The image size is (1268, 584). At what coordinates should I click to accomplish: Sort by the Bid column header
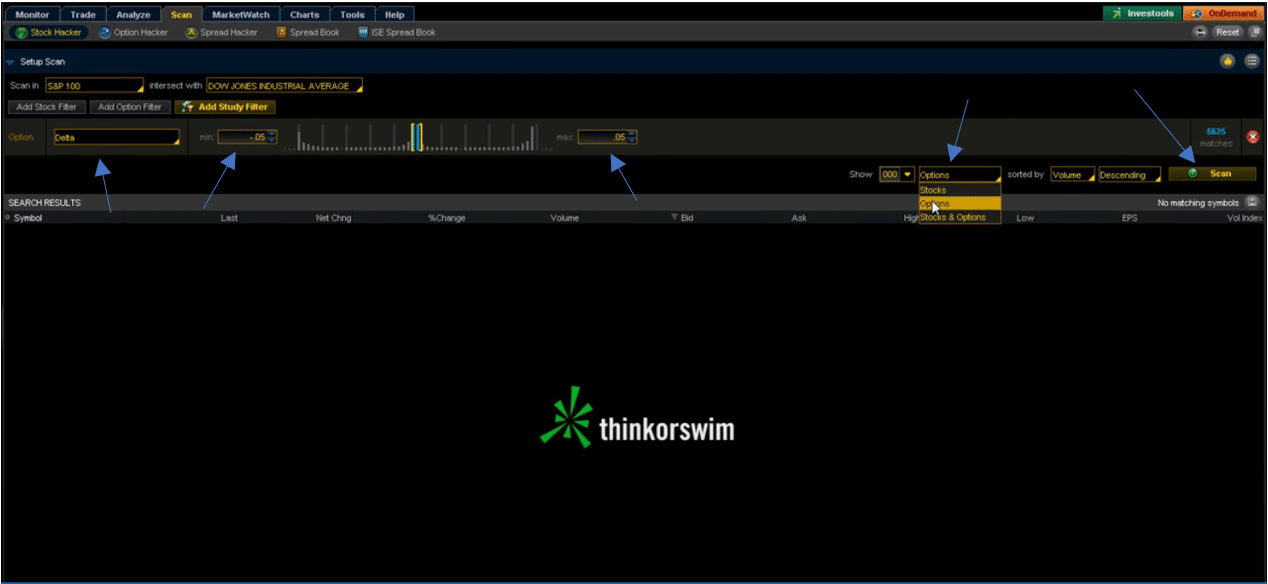687,218
